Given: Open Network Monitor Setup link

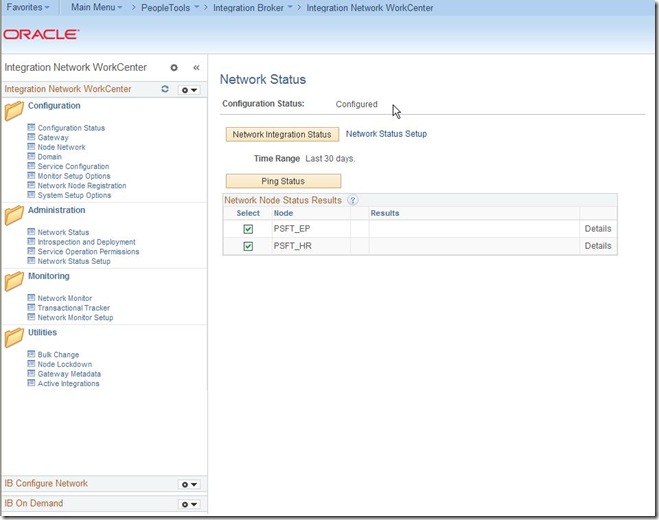Looking at the screenshot, I should click(75, 317).
